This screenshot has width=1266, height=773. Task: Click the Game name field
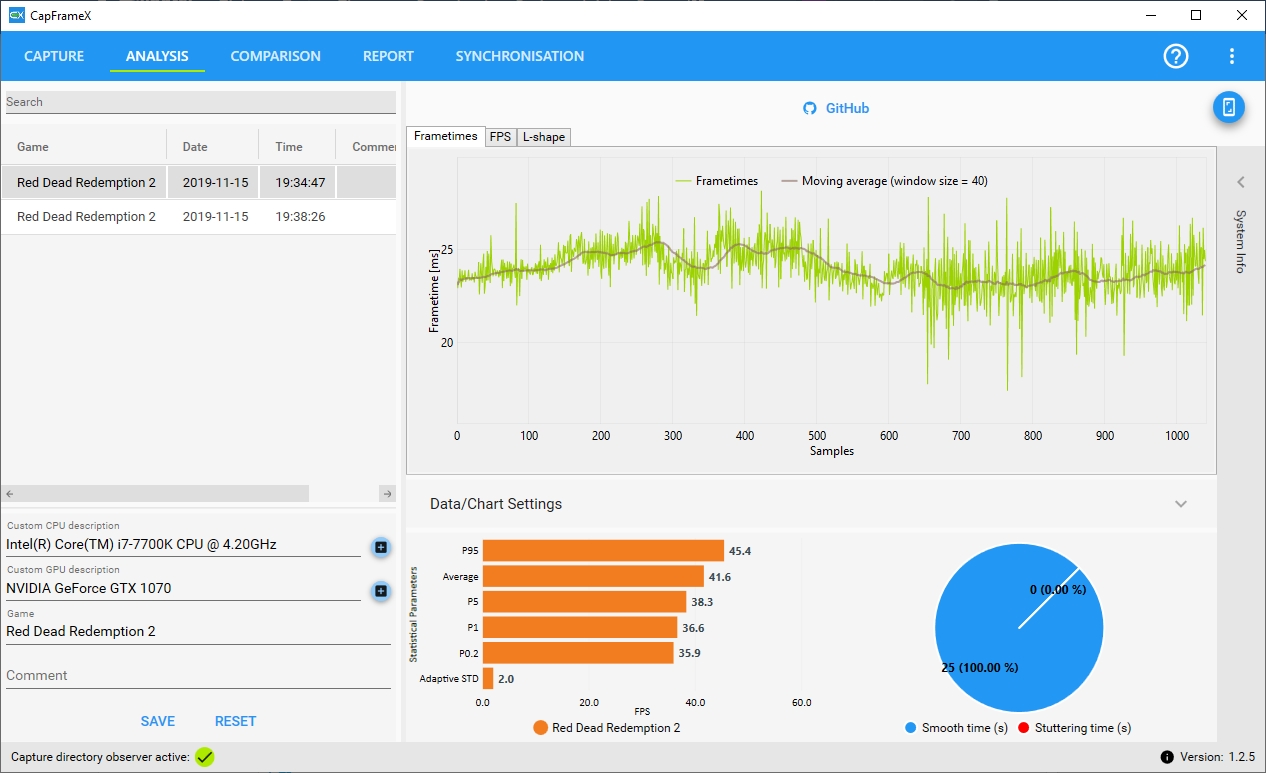pyautogui.click(x=198, y=632)
